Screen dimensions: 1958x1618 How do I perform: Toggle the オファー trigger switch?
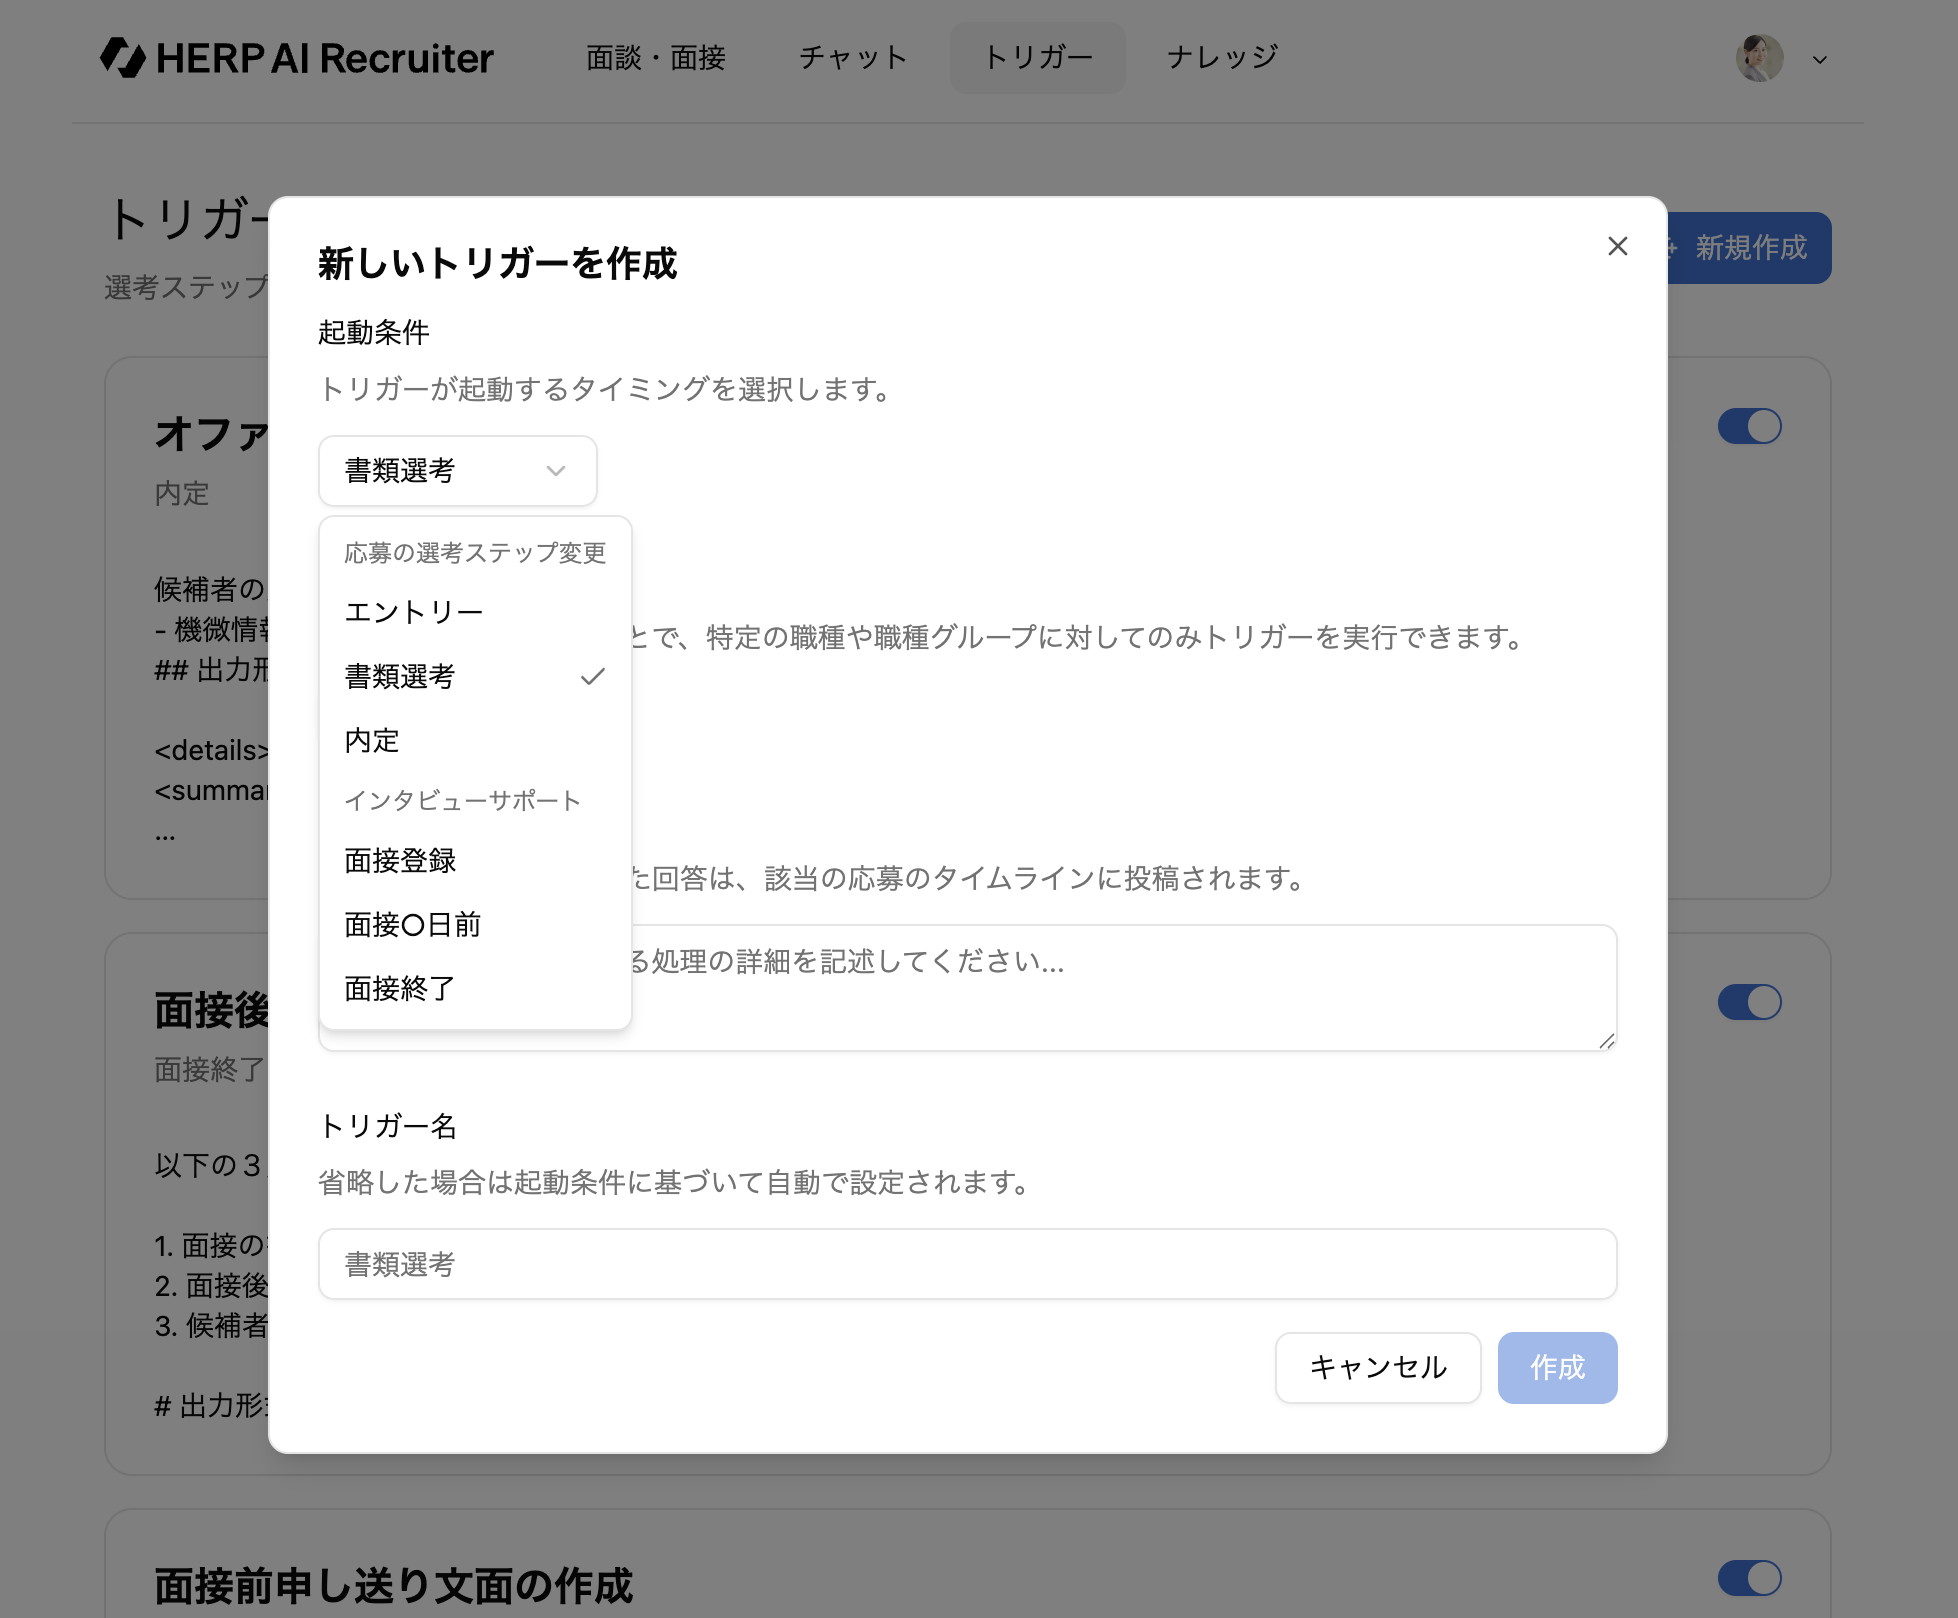1749,427
